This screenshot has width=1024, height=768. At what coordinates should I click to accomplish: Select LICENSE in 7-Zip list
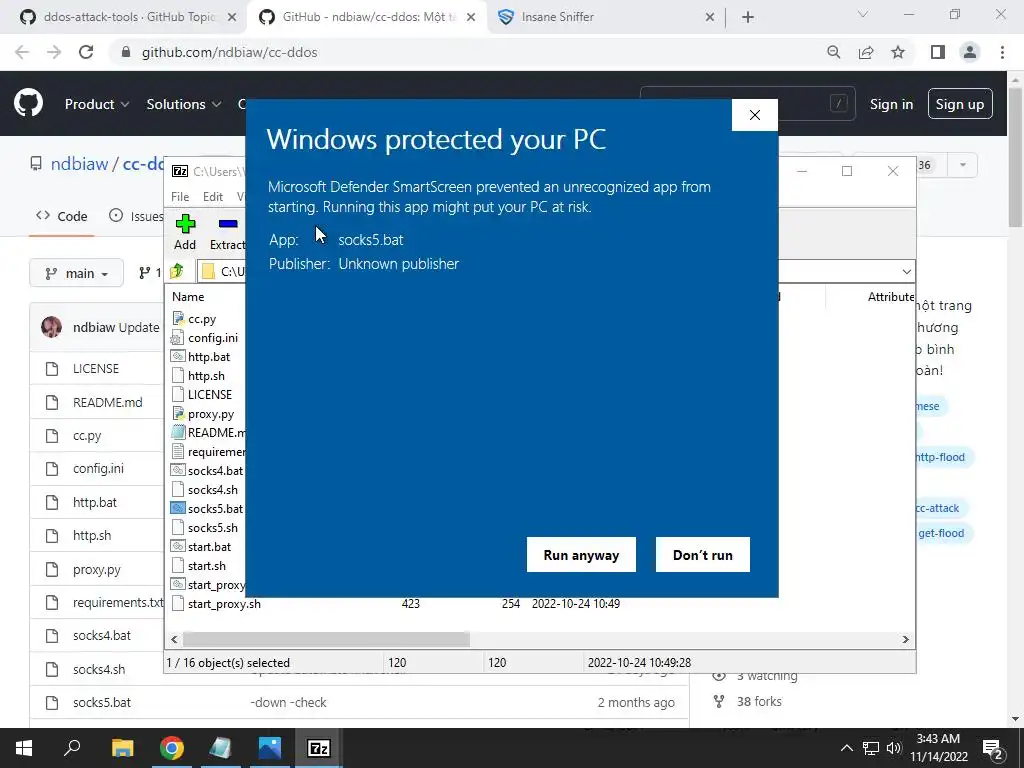click(x=210, y=394)
